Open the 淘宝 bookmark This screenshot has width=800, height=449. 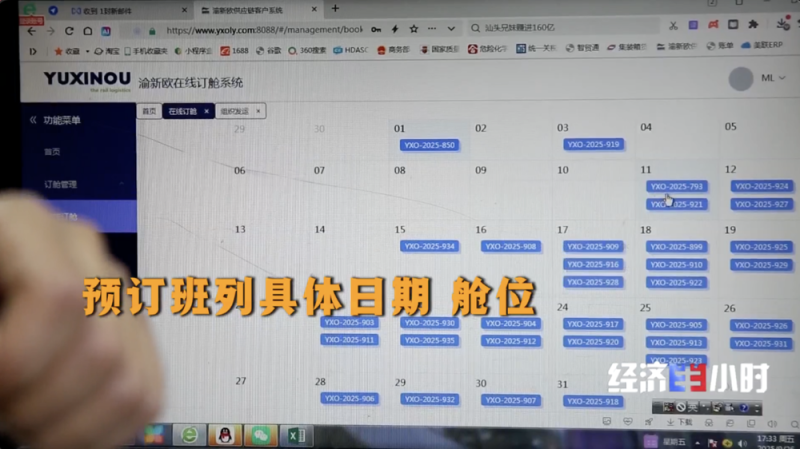107,51
